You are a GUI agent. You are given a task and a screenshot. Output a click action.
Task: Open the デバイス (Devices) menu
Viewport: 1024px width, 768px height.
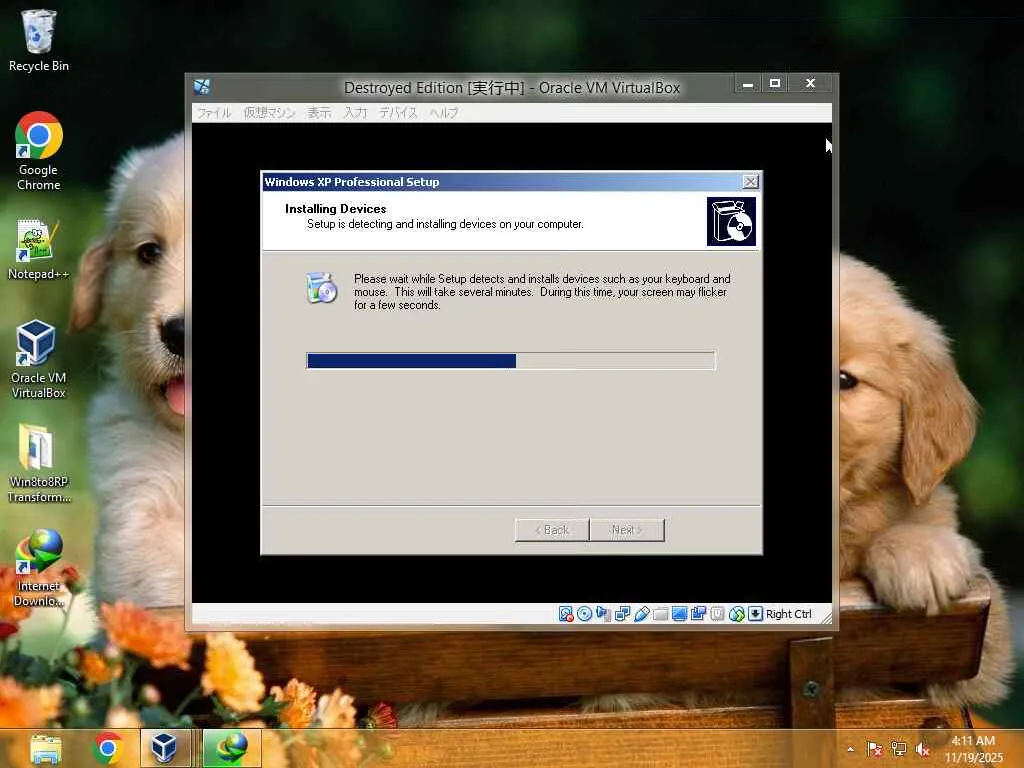click(x=398, y=113)
